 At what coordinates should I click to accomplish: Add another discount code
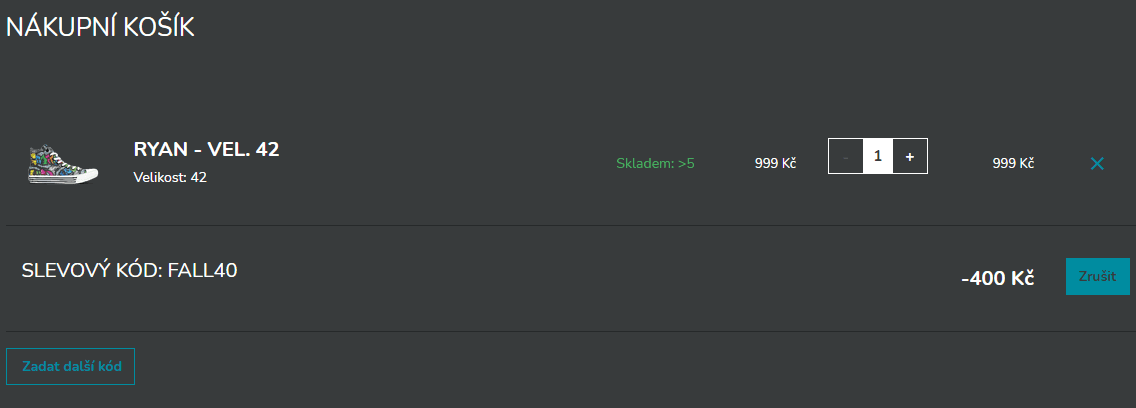(x=70, y=366)
